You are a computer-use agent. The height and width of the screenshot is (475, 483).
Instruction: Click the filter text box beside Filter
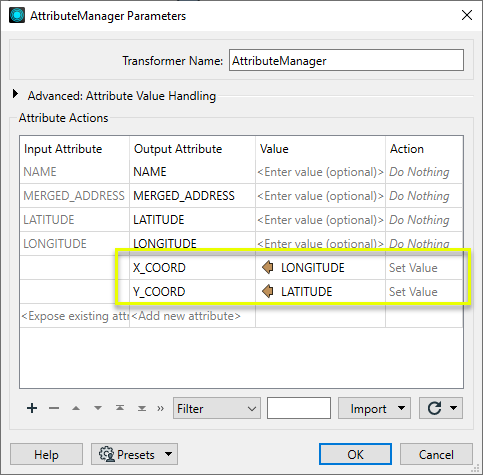(299, 408)
